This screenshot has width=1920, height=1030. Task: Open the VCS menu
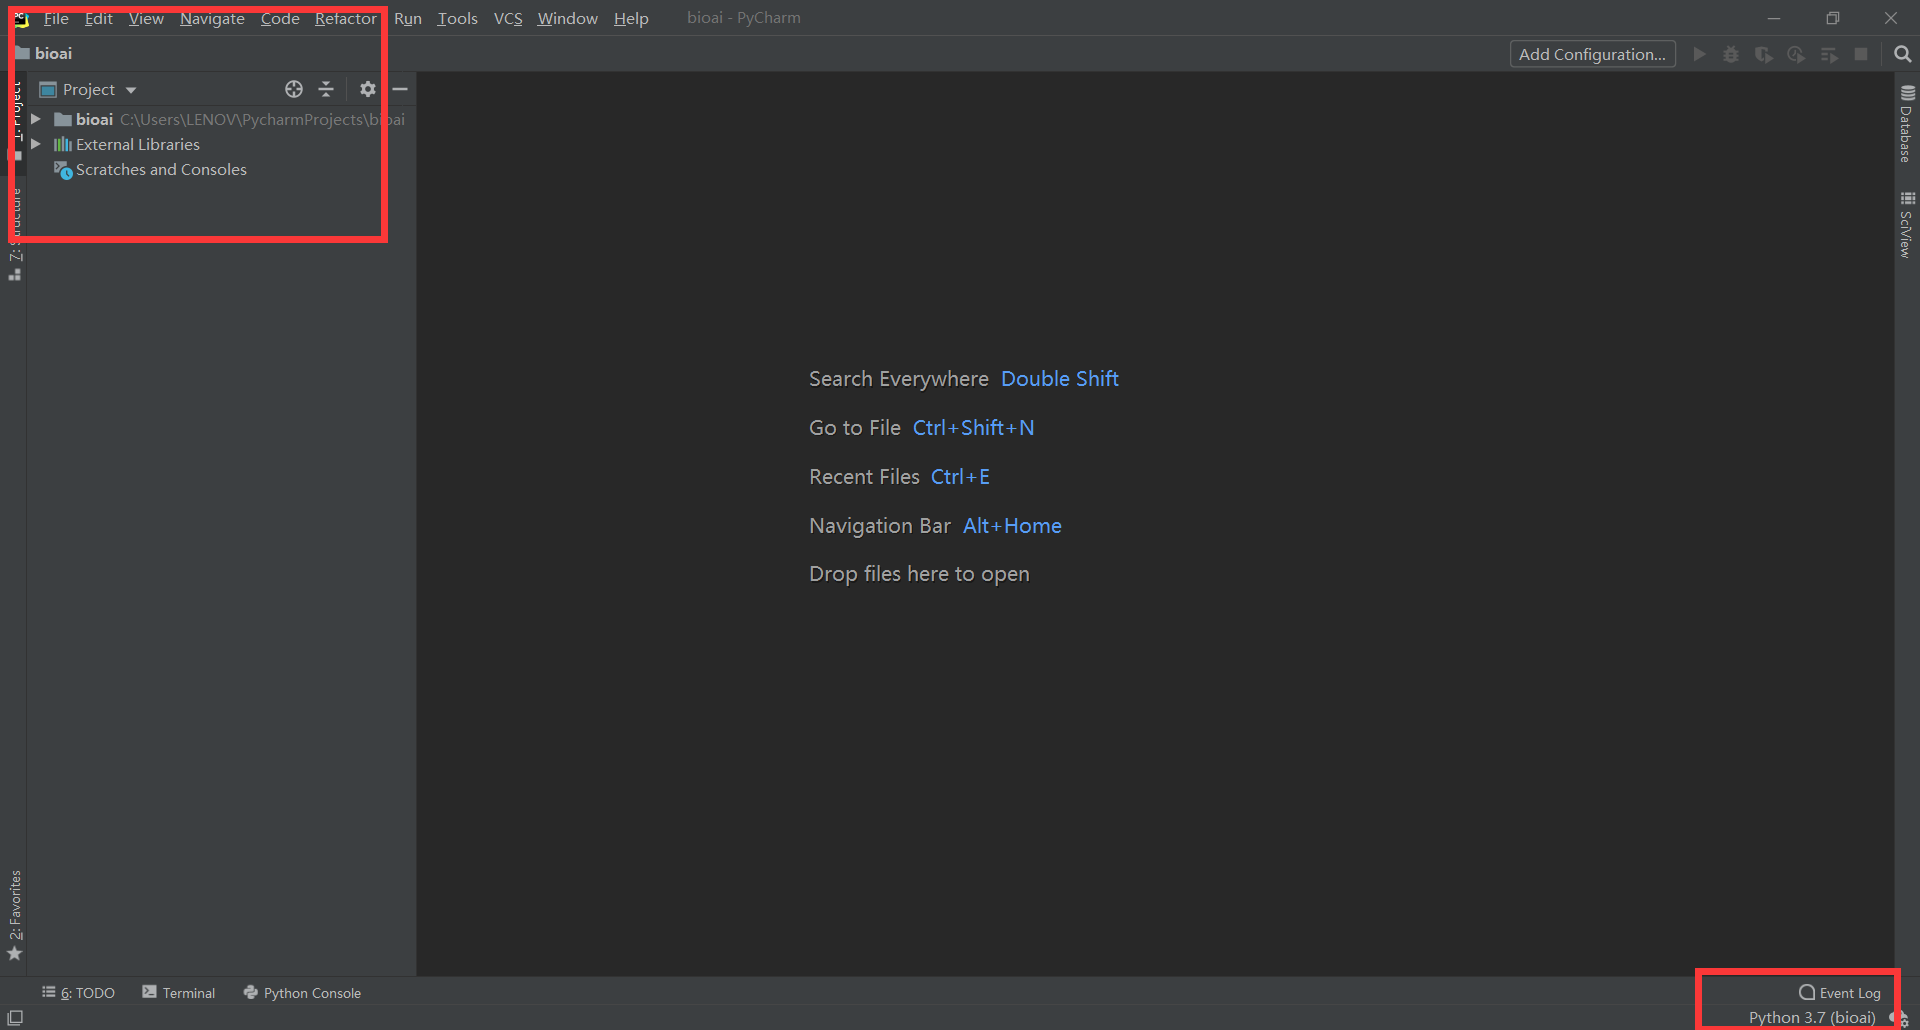click(508, 18)
